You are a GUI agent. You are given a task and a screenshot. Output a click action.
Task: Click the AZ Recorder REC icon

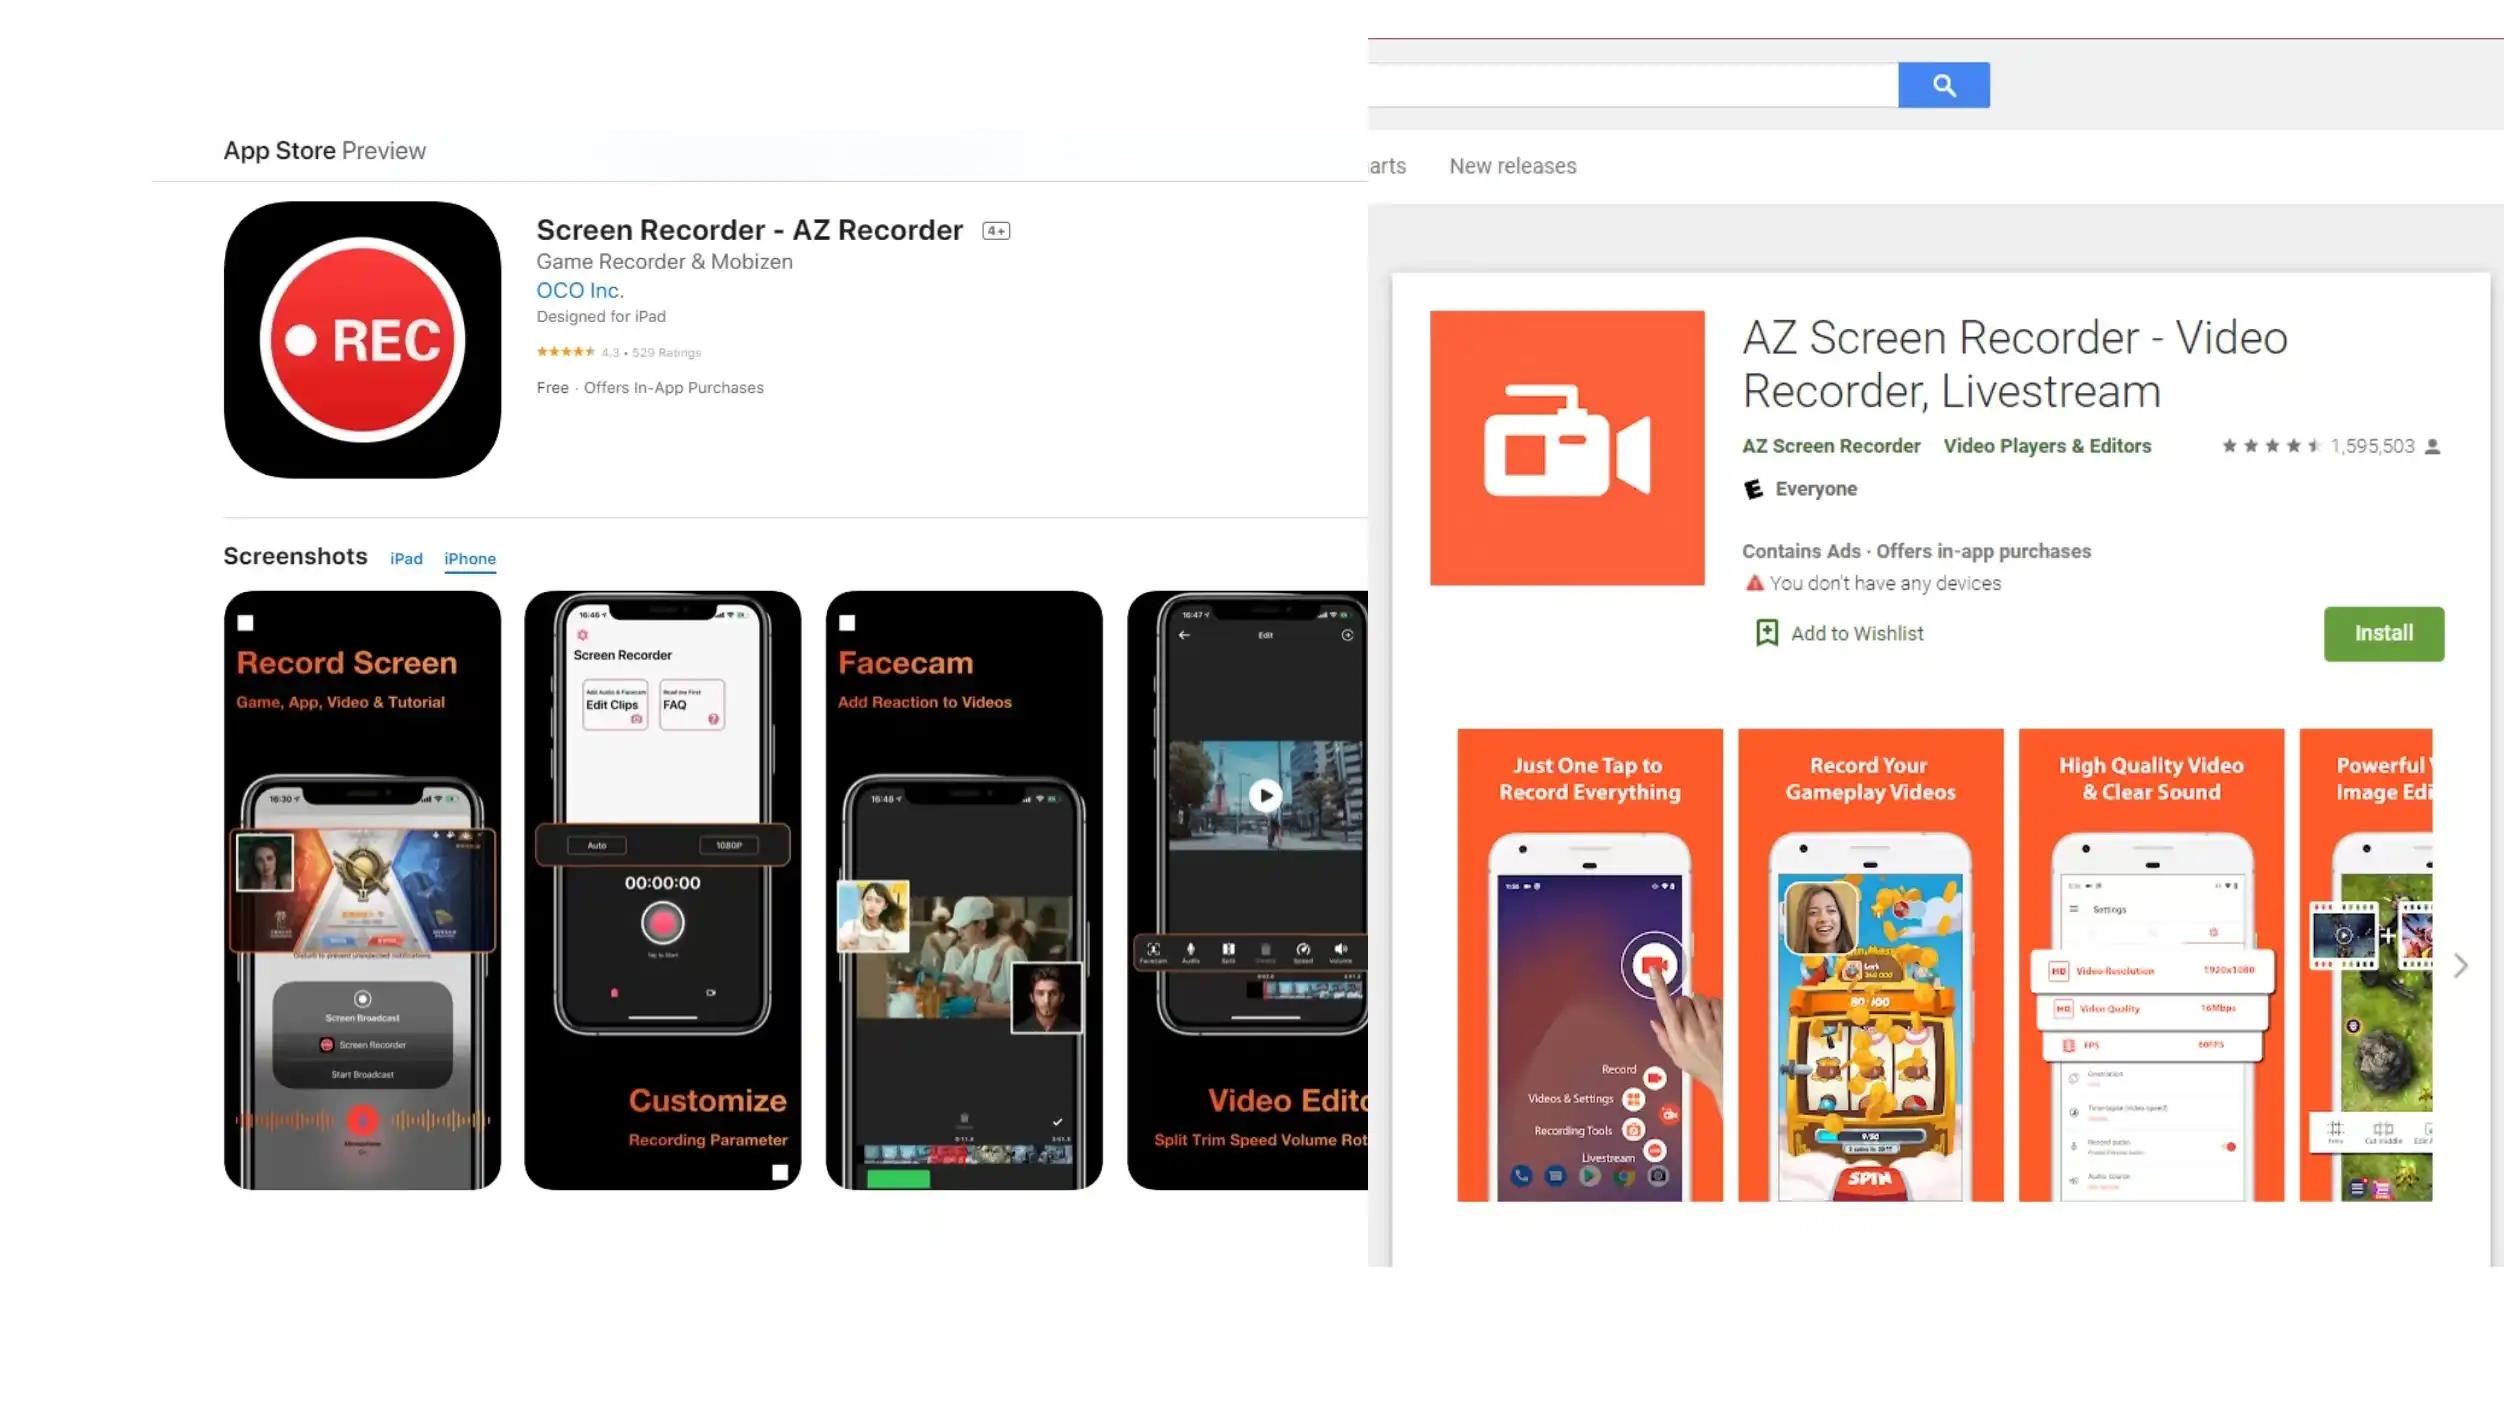(363, 340)
